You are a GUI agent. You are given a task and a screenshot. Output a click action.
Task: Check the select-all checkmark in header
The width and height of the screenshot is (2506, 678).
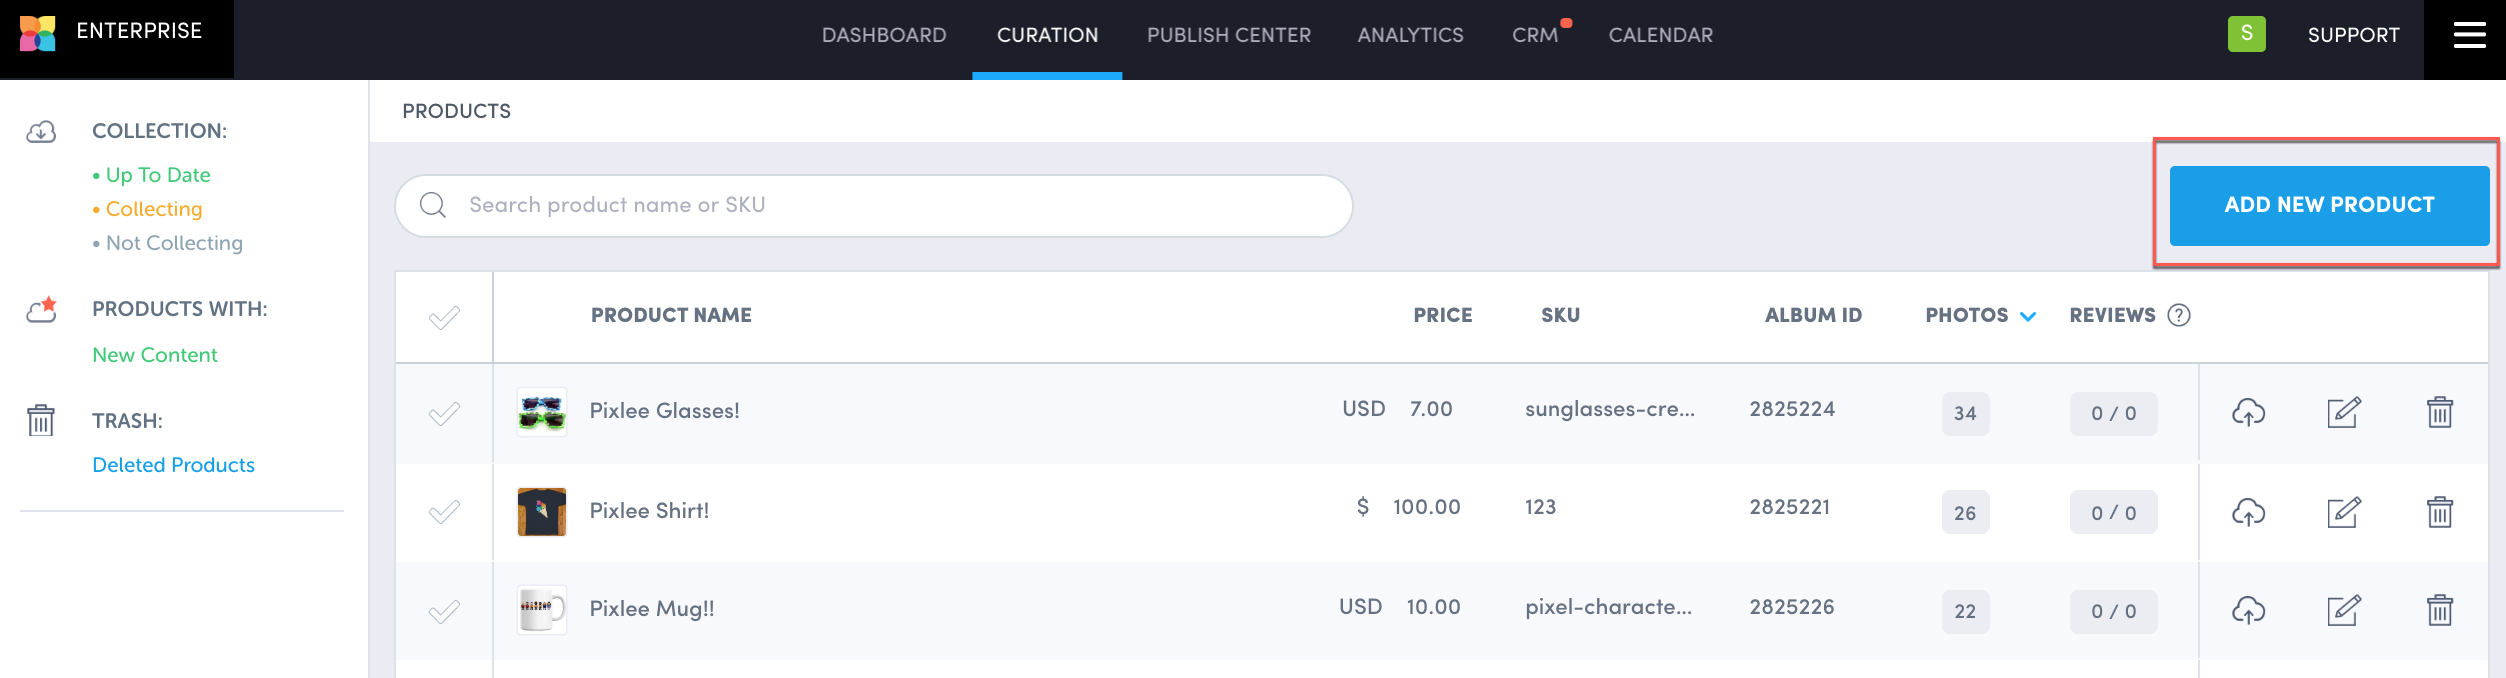[444, 317]
